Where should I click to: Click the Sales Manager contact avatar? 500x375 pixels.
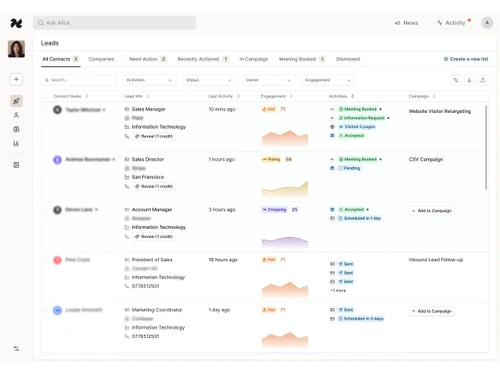57,110
